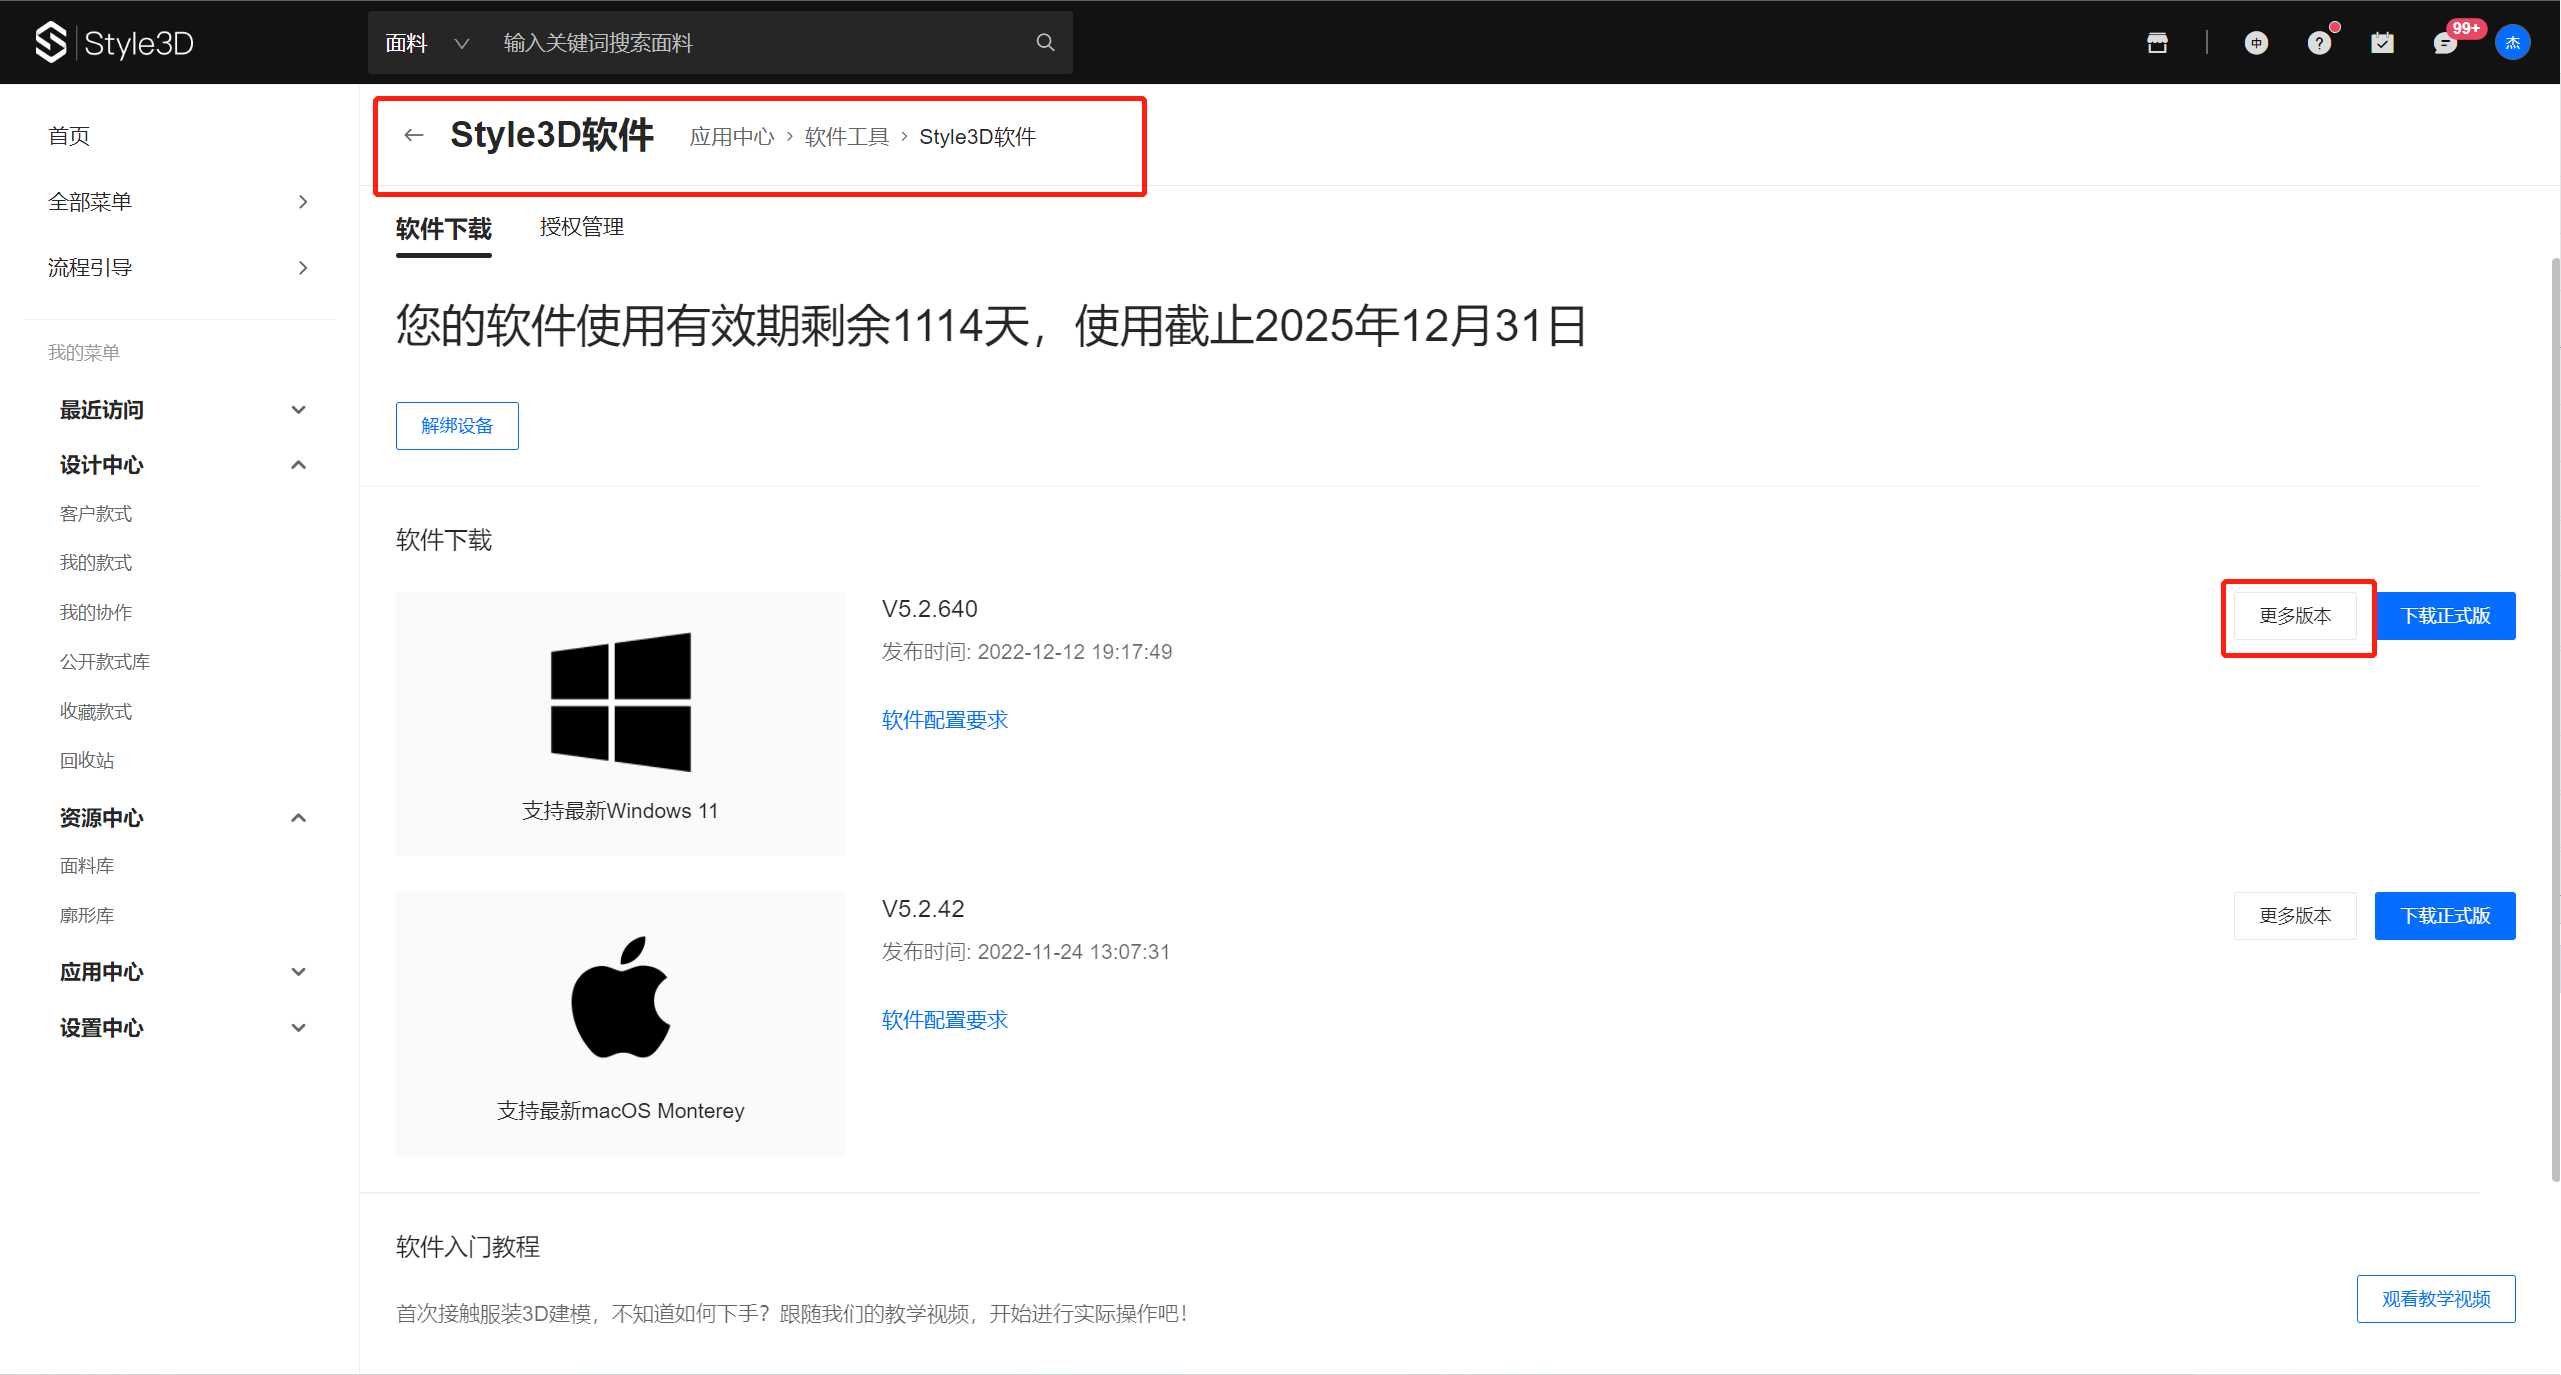The height and width of the screenshot is (1375, 2561).
Task: Click the Style3D logo in header
Action: [114, 43]
